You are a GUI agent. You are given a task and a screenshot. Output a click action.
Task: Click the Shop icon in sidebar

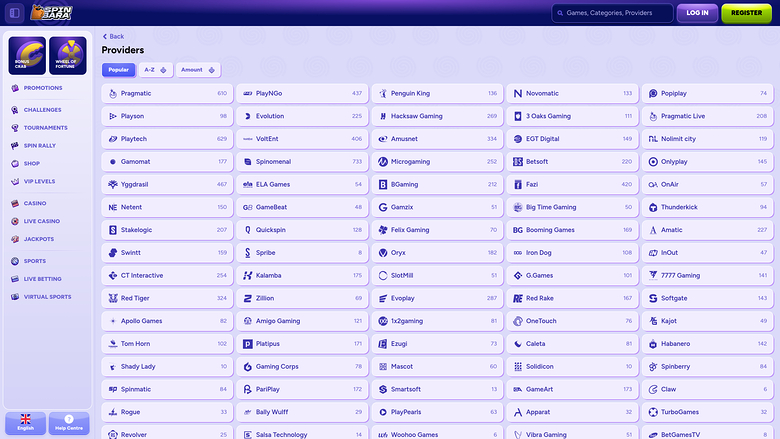click(14, 163)
